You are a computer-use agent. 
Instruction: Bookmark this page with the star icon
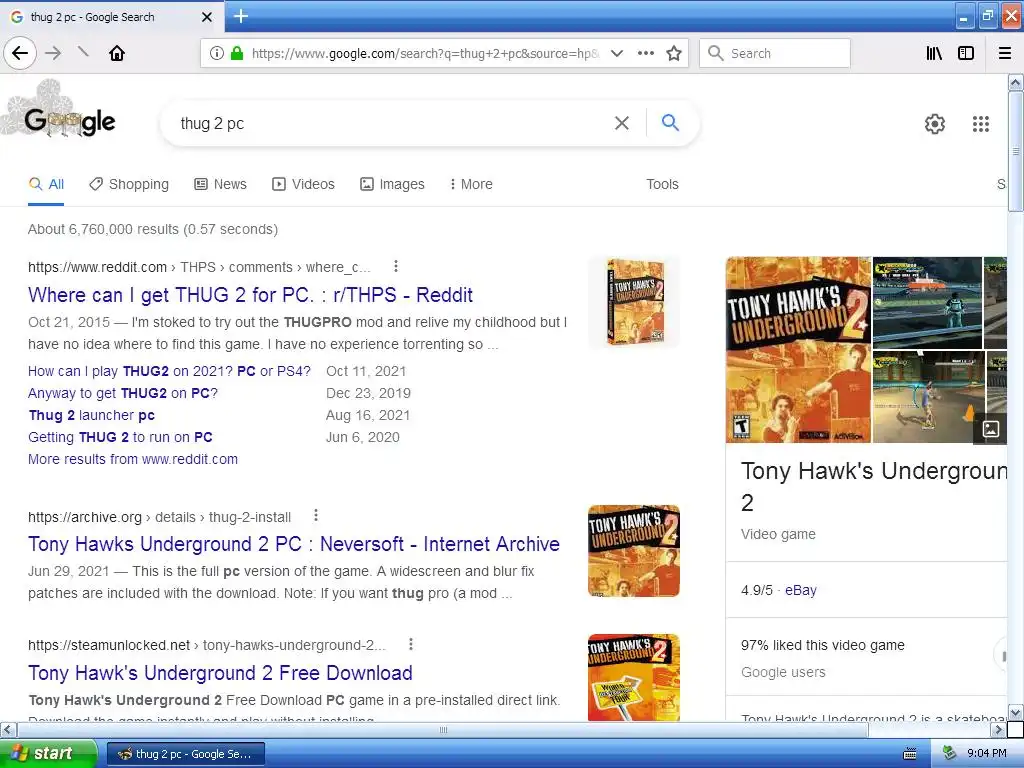tap(674, 53)
